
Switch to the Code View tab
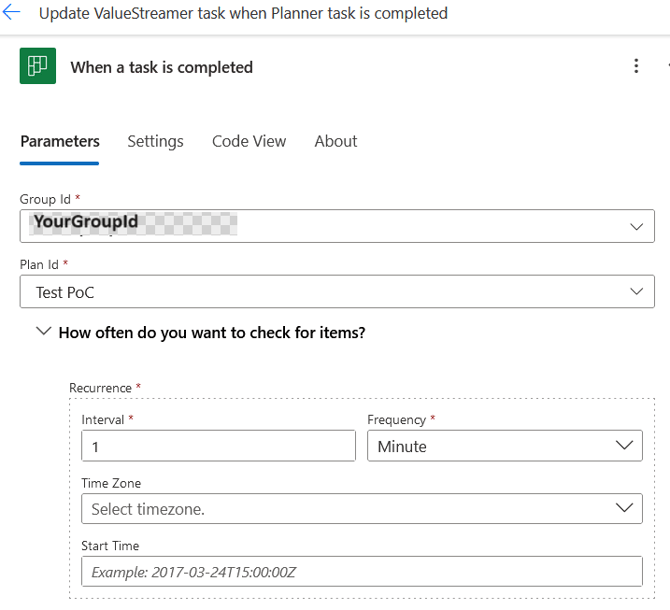(x=249, y=142)
